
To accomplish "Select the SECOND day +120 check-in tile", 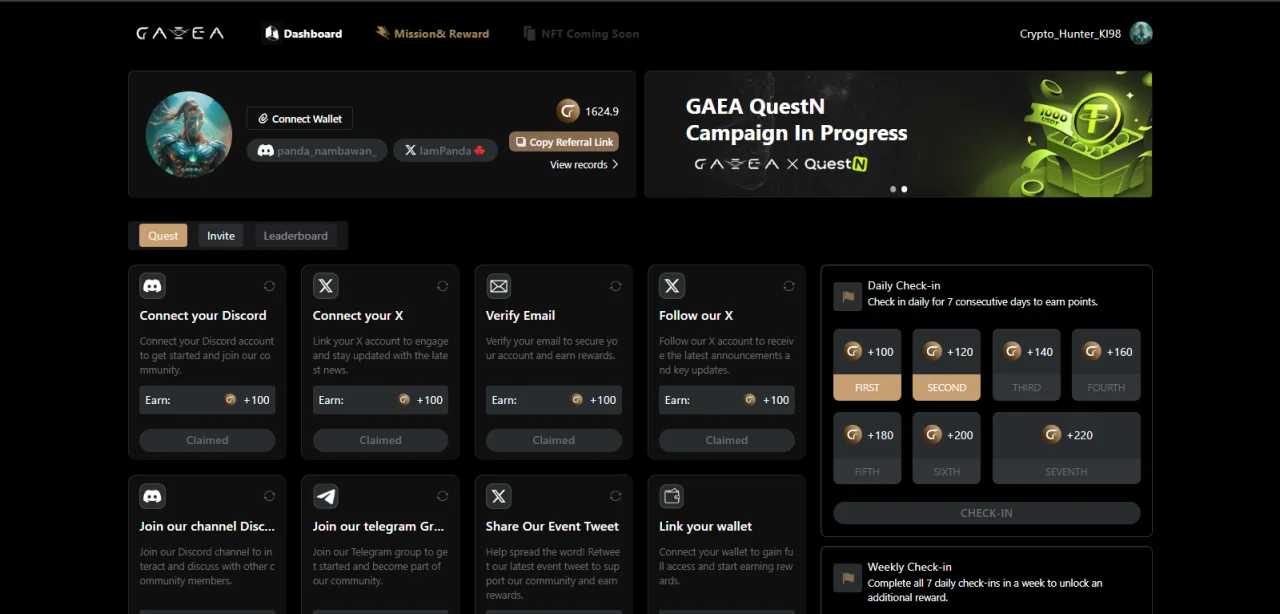I will click(947, 365).
